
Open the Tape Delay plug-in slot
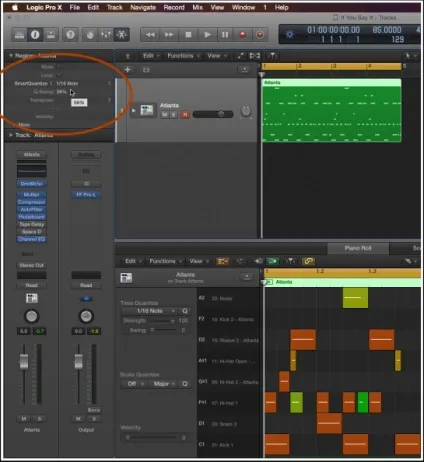(32, 224)
